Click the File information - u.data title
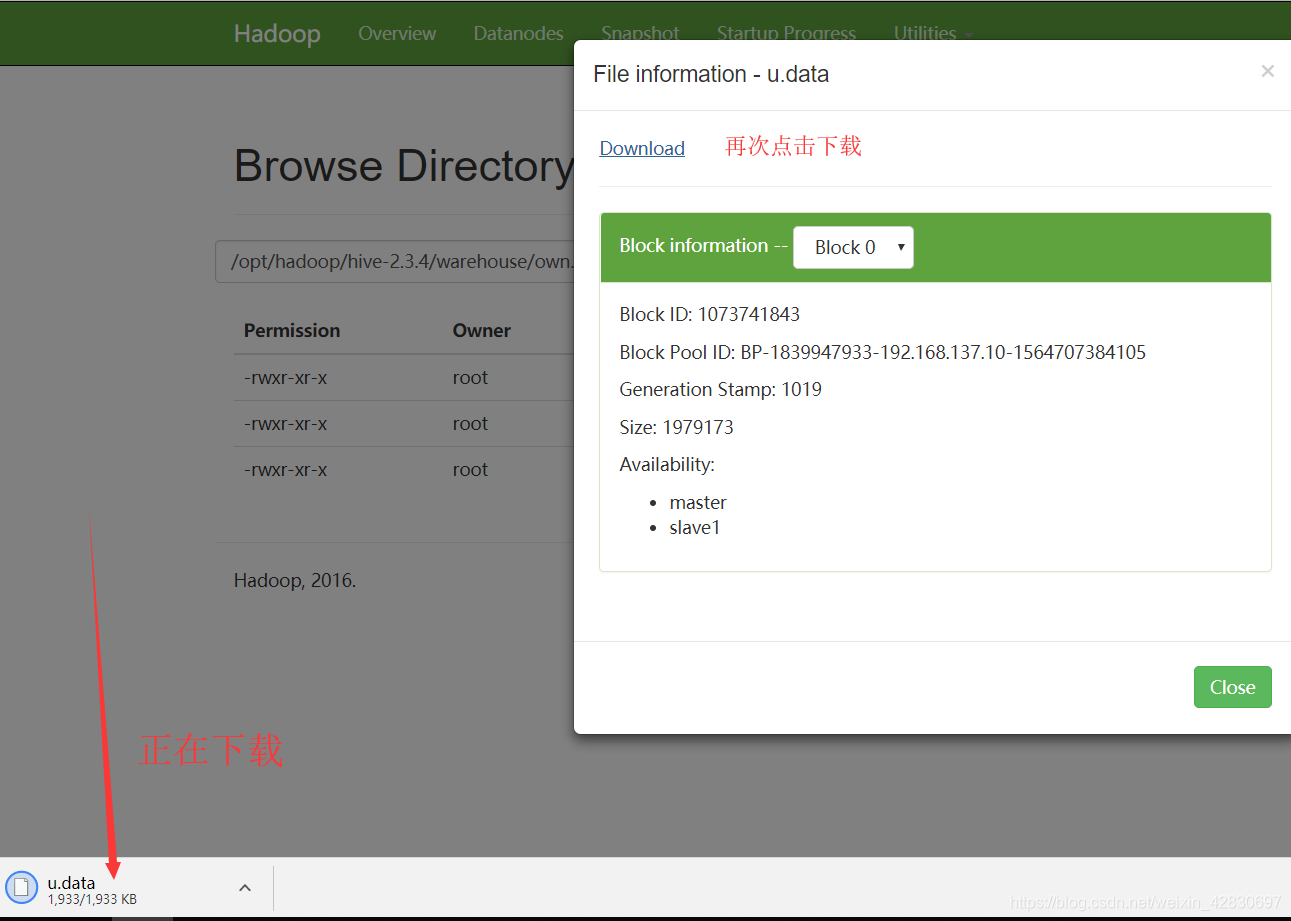Screen dimensions: 1291x921 tap(711, 74)
